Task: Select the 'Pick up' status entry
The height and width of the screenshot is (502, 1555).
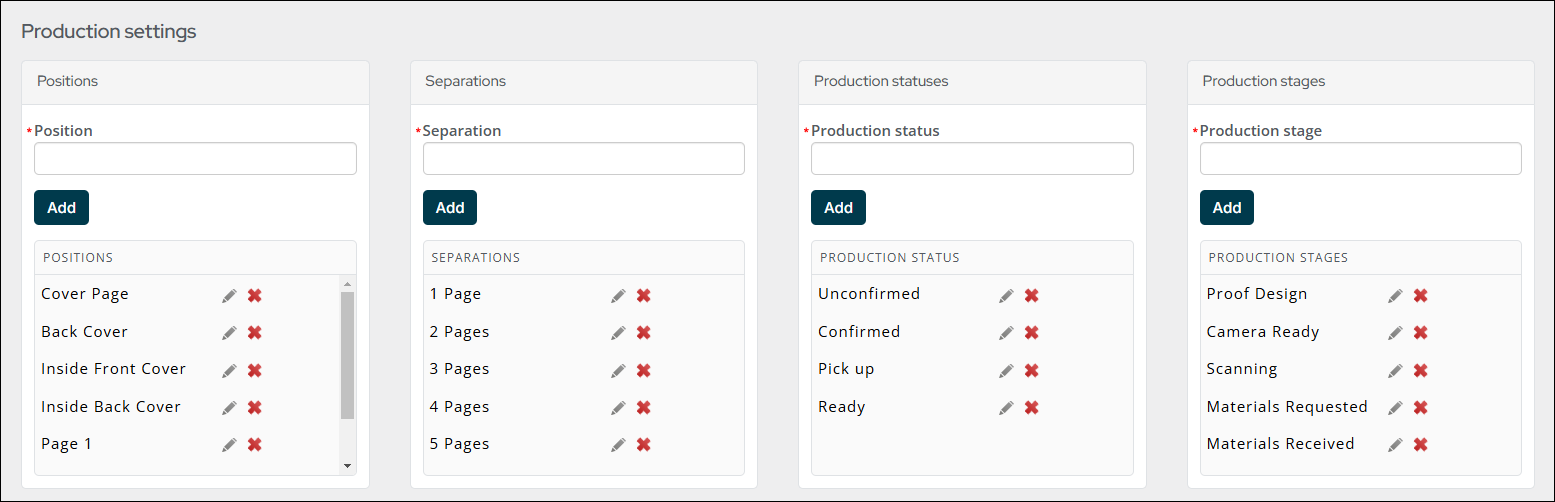Action: pos(846,369)
